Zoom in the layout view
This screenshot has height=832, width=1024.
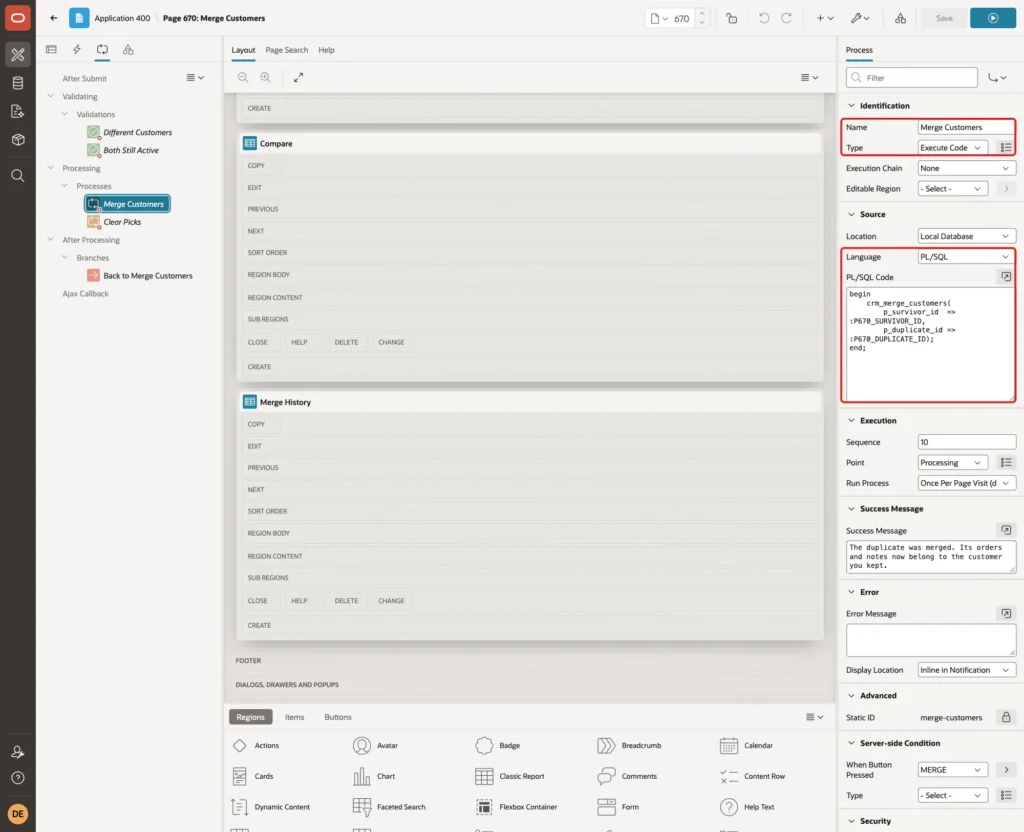[266, 77]
